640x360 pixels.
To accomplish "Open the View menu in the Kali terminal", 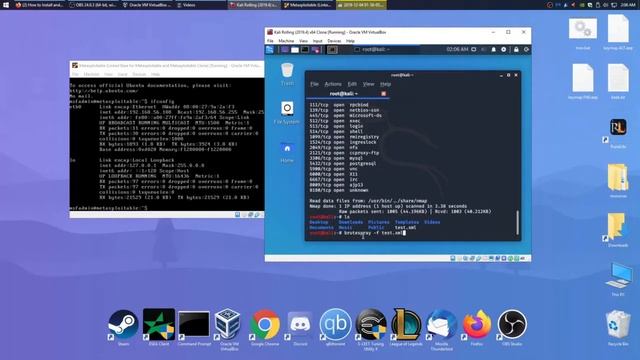I will [x=368, y=84].
